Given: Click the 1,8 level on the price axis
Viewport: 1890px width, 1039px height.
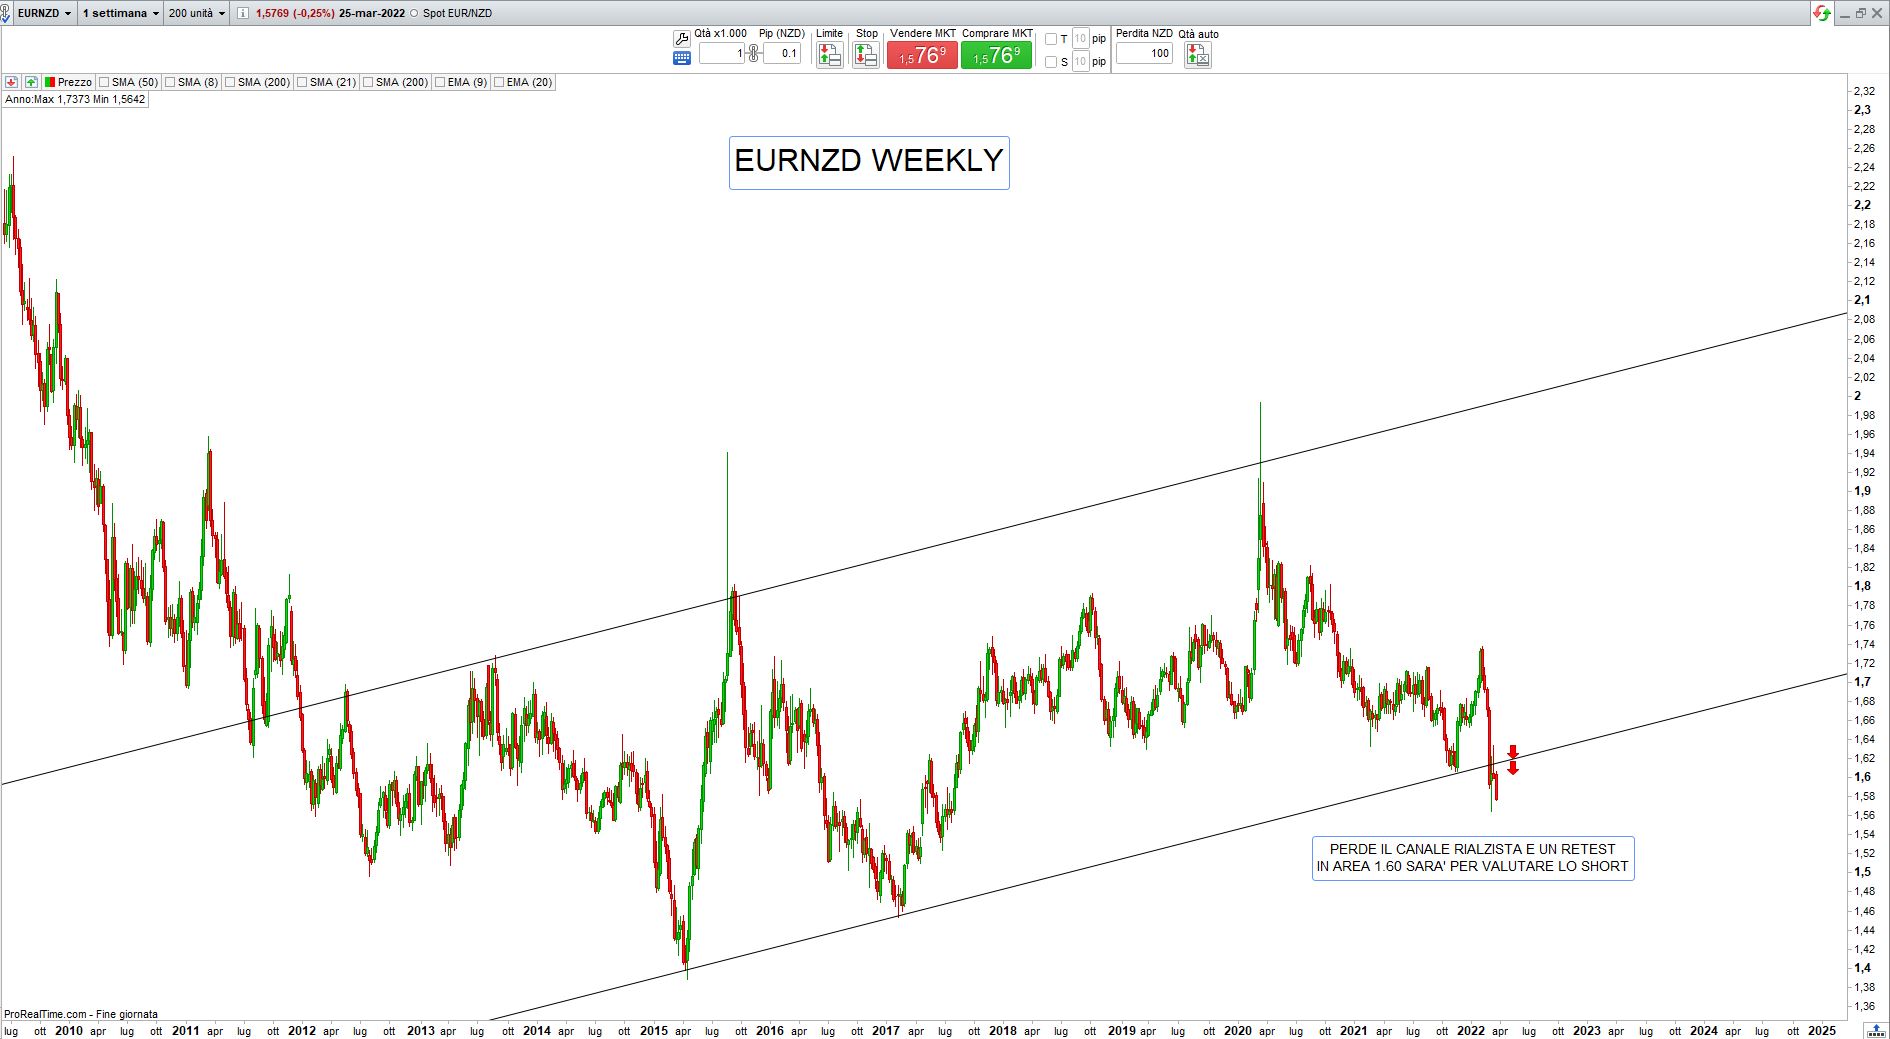Looking at the screenshot, I should 1862,586.
